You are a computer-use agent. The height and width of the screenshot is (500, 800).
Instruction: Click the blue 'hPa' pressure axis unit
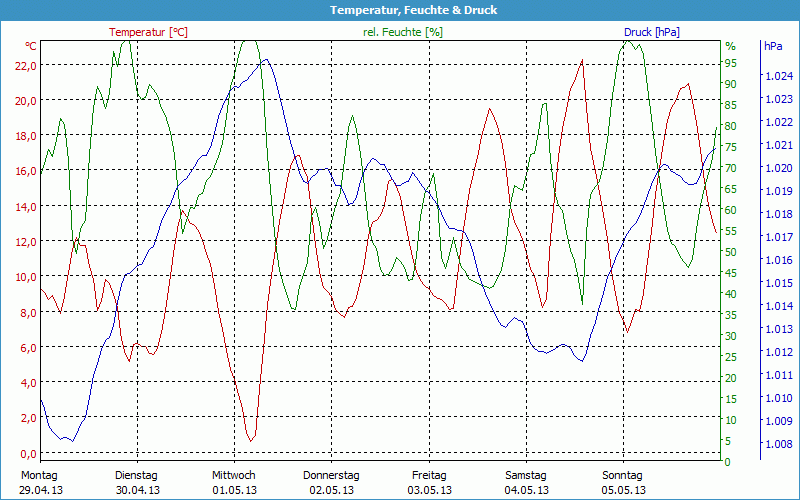773,46
